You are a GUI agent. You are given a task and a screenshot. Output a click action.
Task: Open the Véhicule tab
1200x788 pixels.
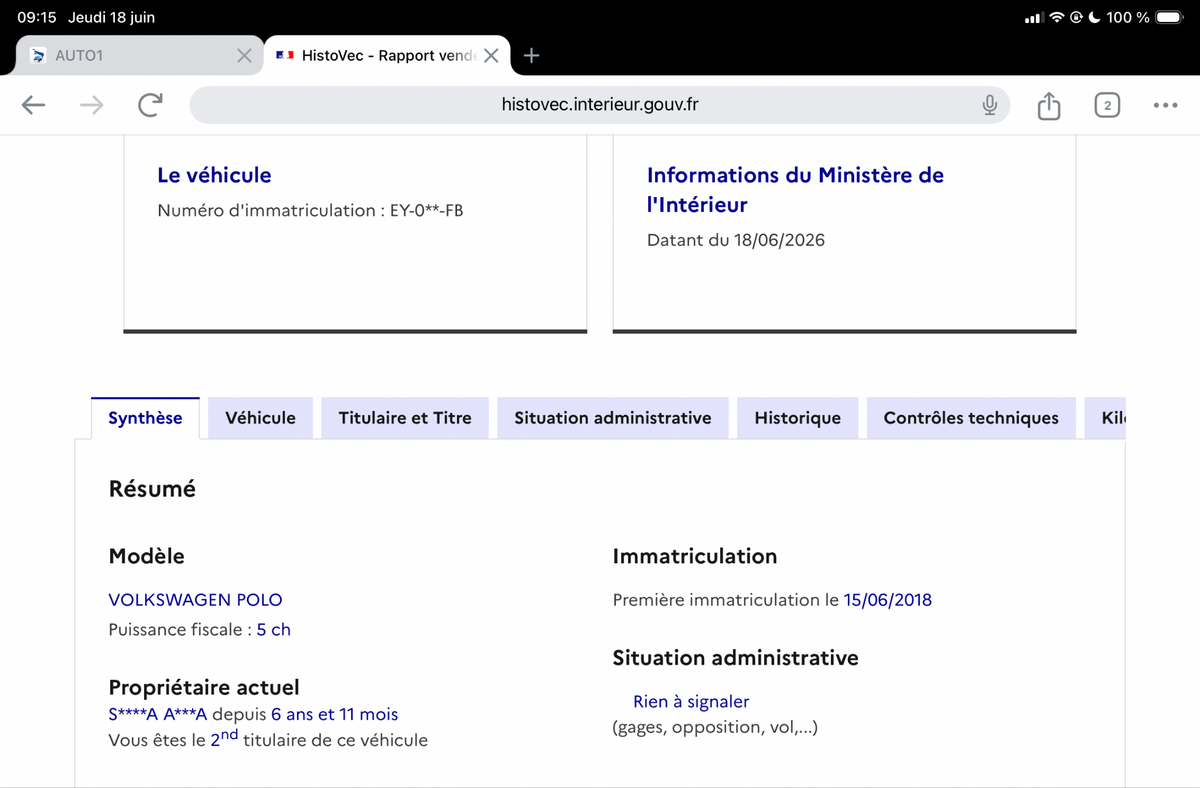click(x=260, y=418)
